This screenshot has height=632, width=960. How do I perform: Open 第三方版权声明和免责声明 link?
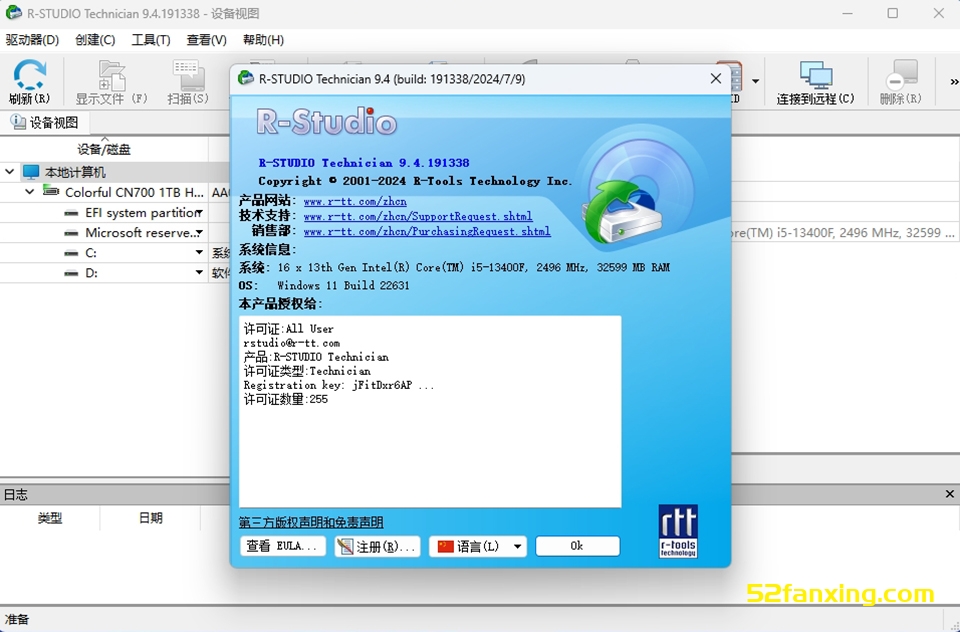click(x=311, y=522)
